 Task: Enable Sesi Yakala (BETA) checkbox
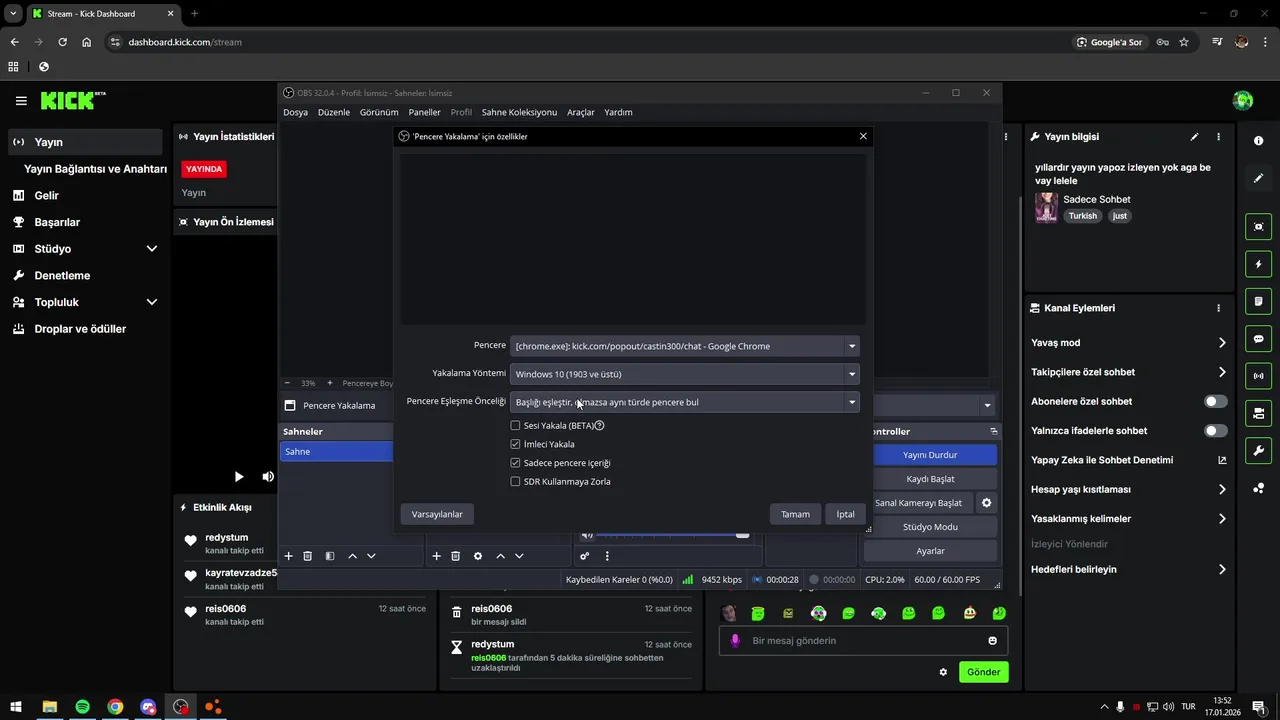click(515, 426)
